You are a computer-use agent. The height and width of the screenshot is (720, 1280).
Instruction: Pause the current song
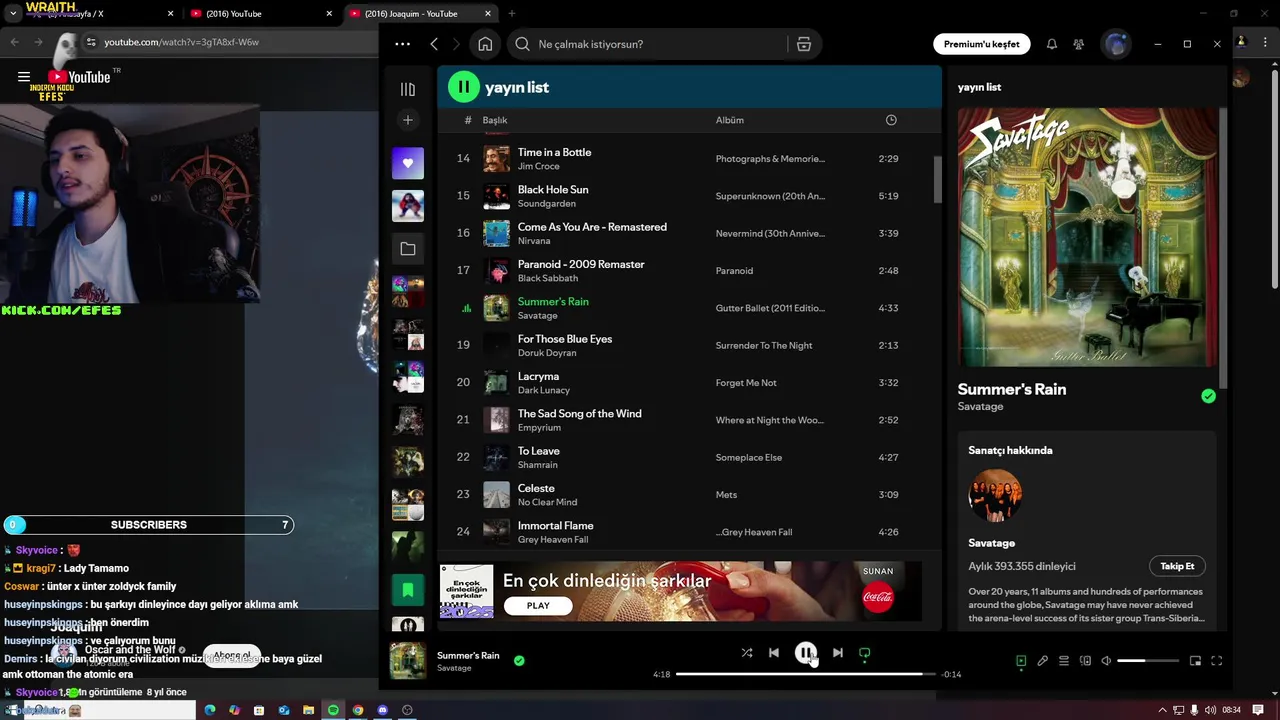tap(806, 653)
